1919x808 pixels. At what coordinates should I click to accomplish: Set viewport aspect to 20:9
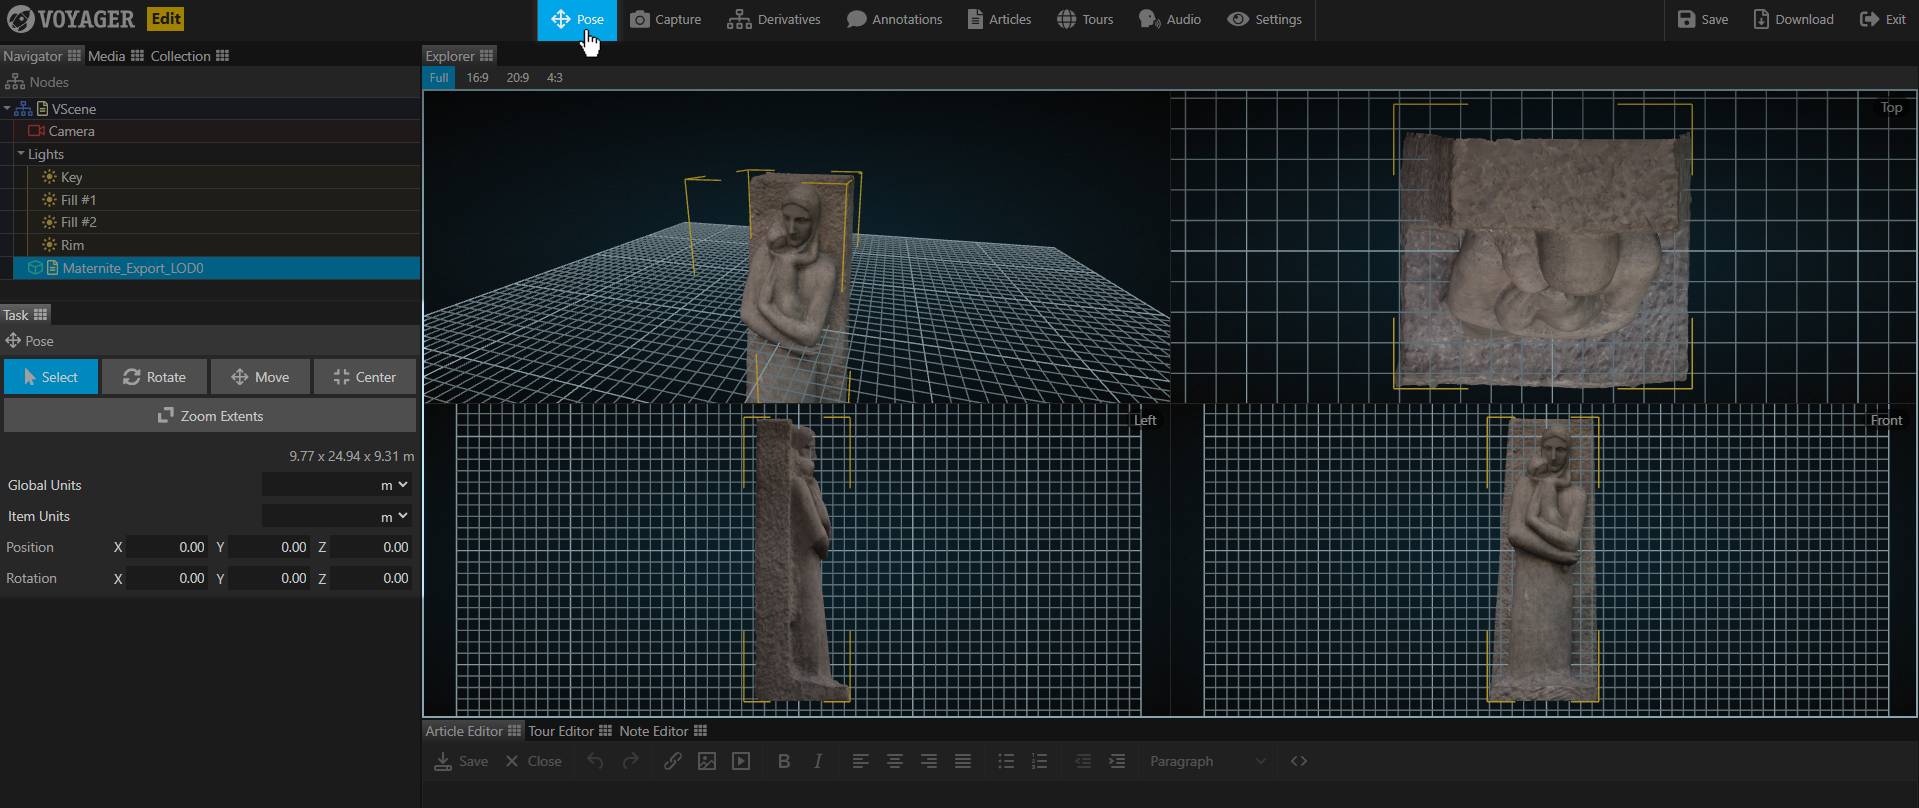517,78
